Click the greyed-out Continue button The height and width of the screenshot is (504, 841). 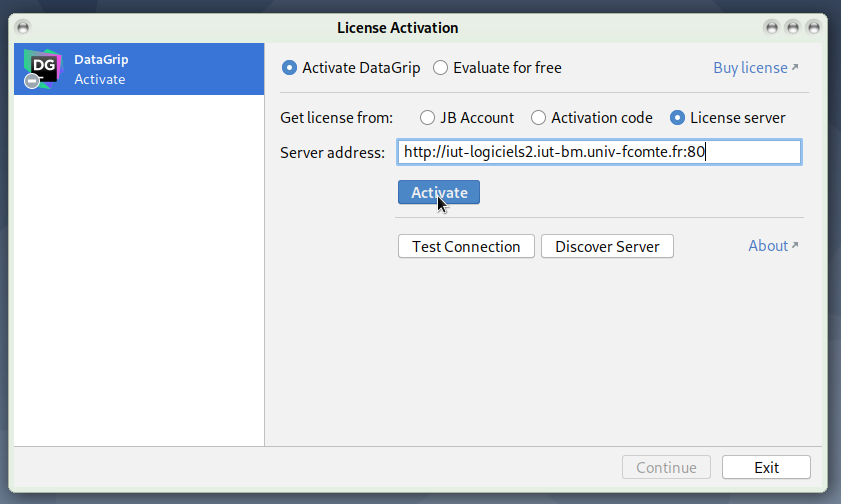(666, 467)
